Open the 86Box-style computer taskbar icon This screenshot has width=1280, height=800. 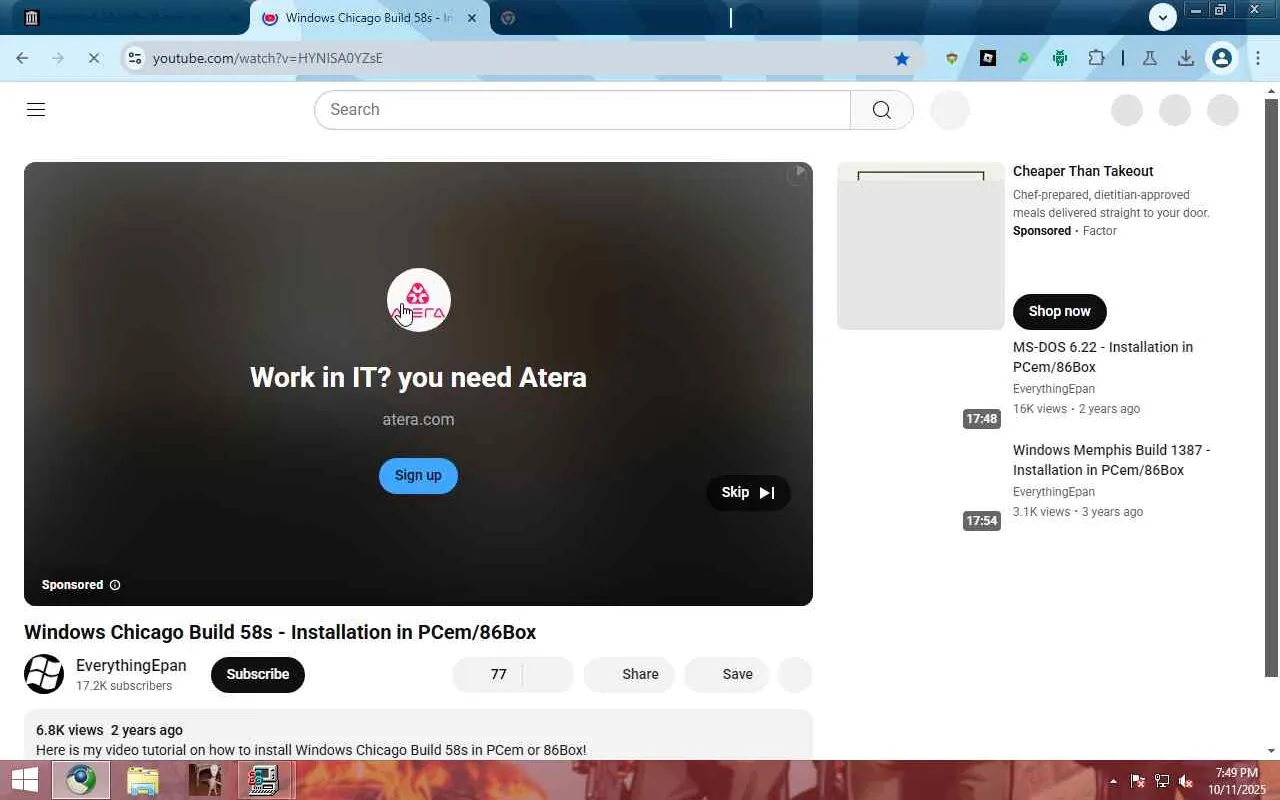(x=264, y=780)
